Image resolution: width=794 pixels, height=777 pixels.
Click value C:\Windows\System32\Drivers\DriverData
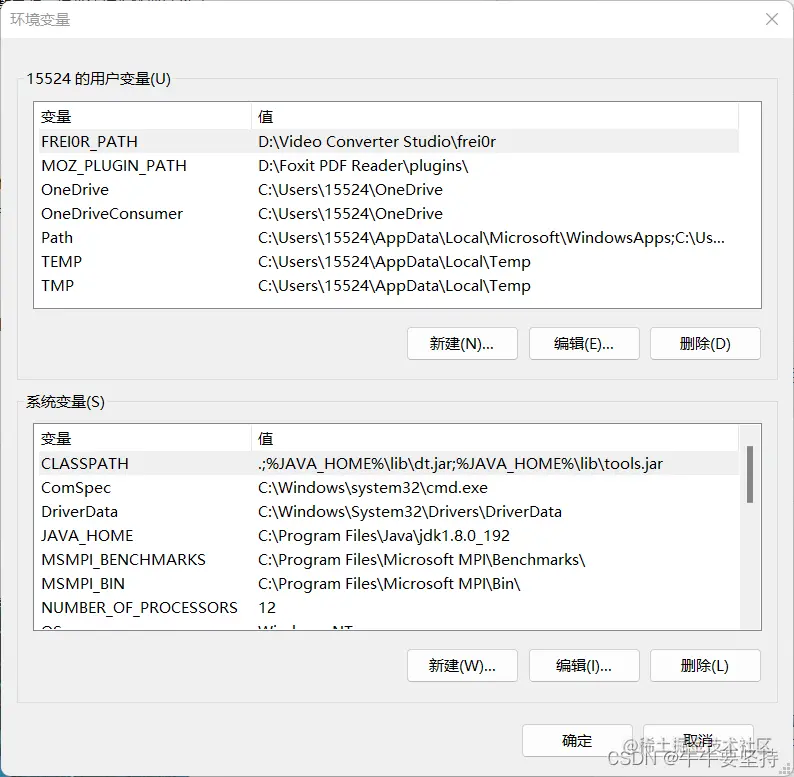(x=410, y=512)
